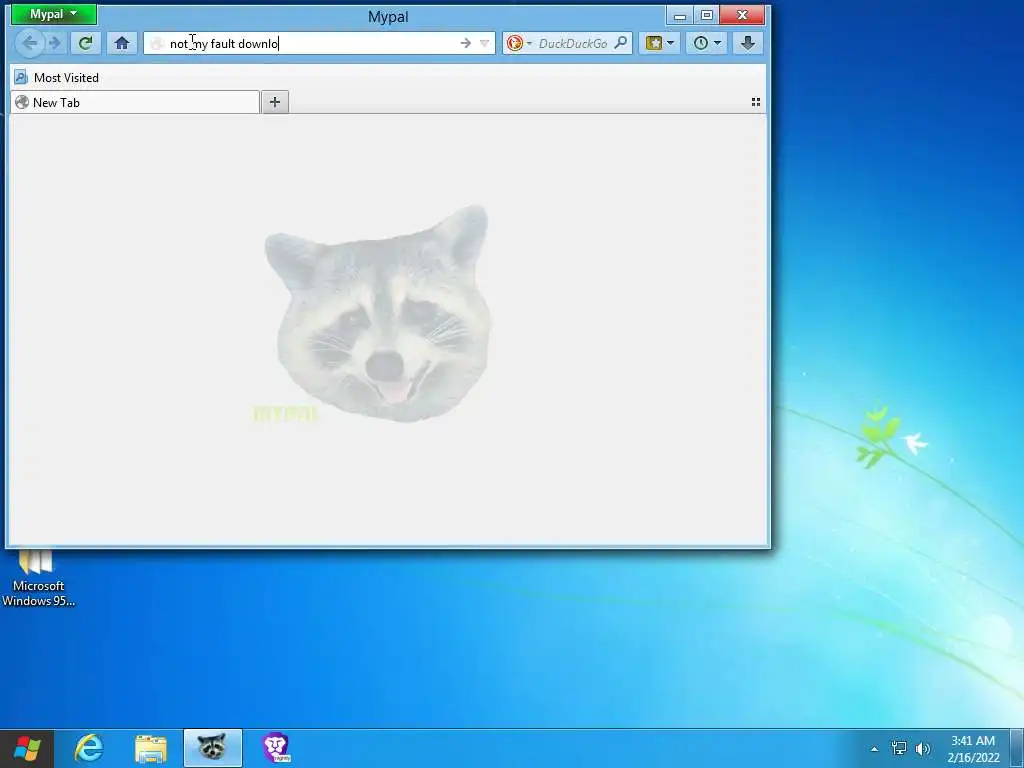Launch Brave Nightly from the taskbar
Image resolution: width=1024 pixels, height=768 pixels.
(x=276, y=748)
